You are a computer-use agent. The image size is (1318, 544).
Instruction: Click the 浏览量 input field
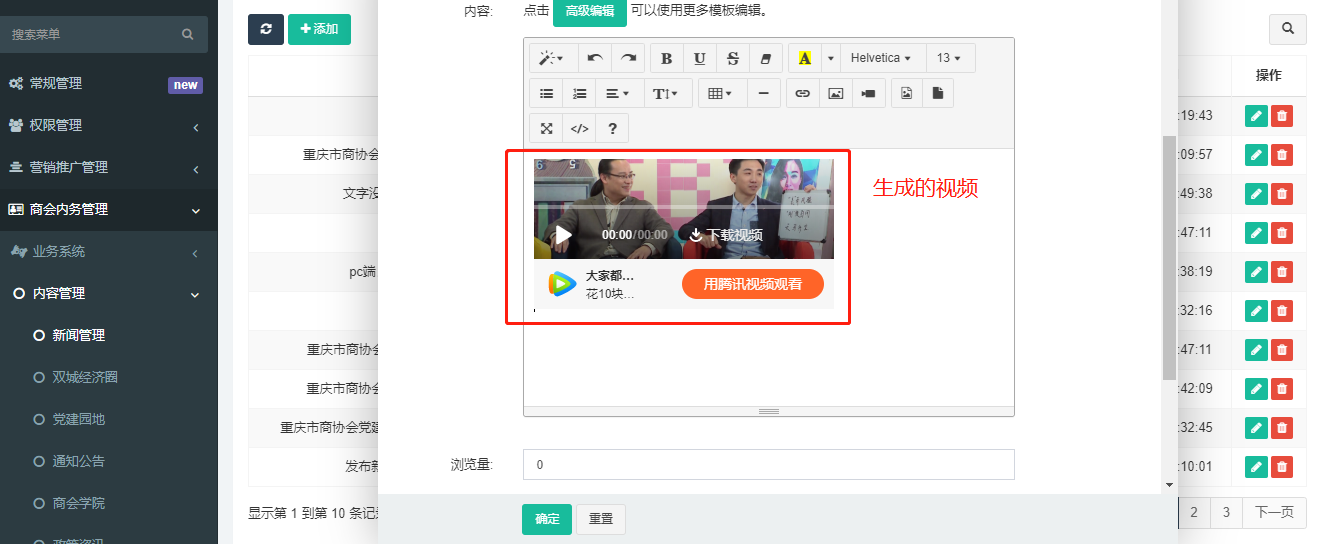click(x=768, y=464)
